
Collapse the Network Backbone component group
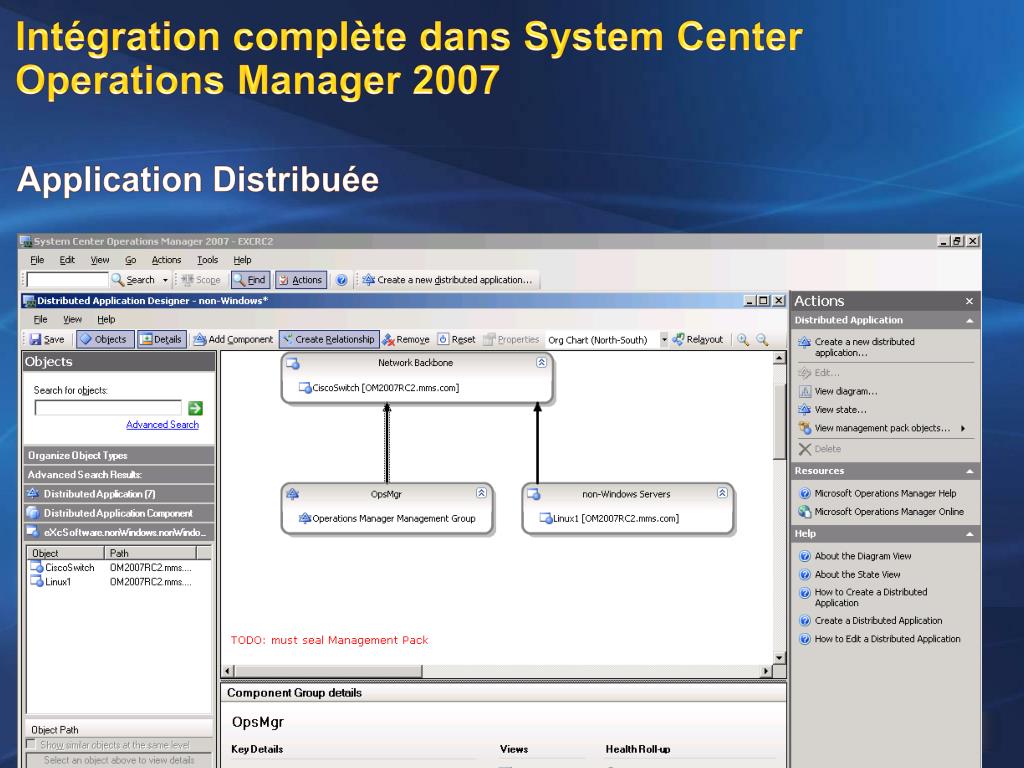pyautogui.click(x=541, y=362)
